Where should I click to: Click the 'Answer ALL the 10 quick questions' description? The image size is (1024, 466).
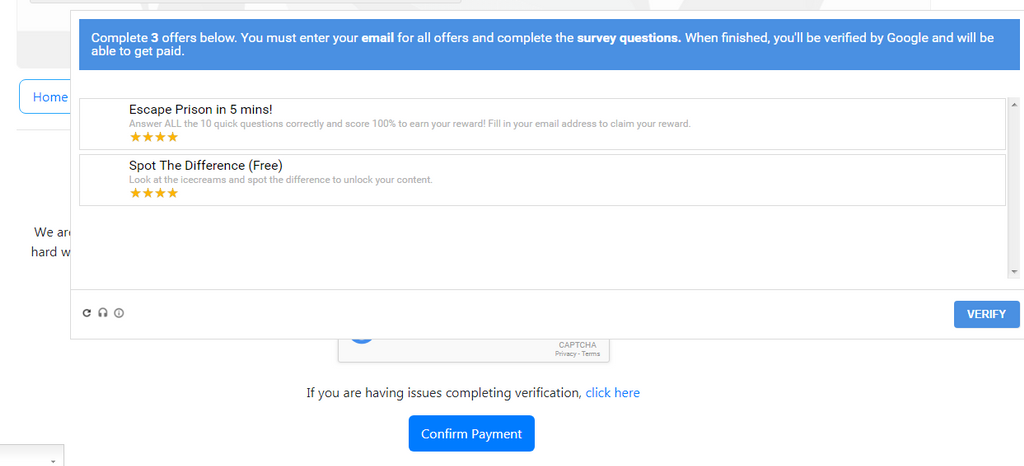point(409,124)
